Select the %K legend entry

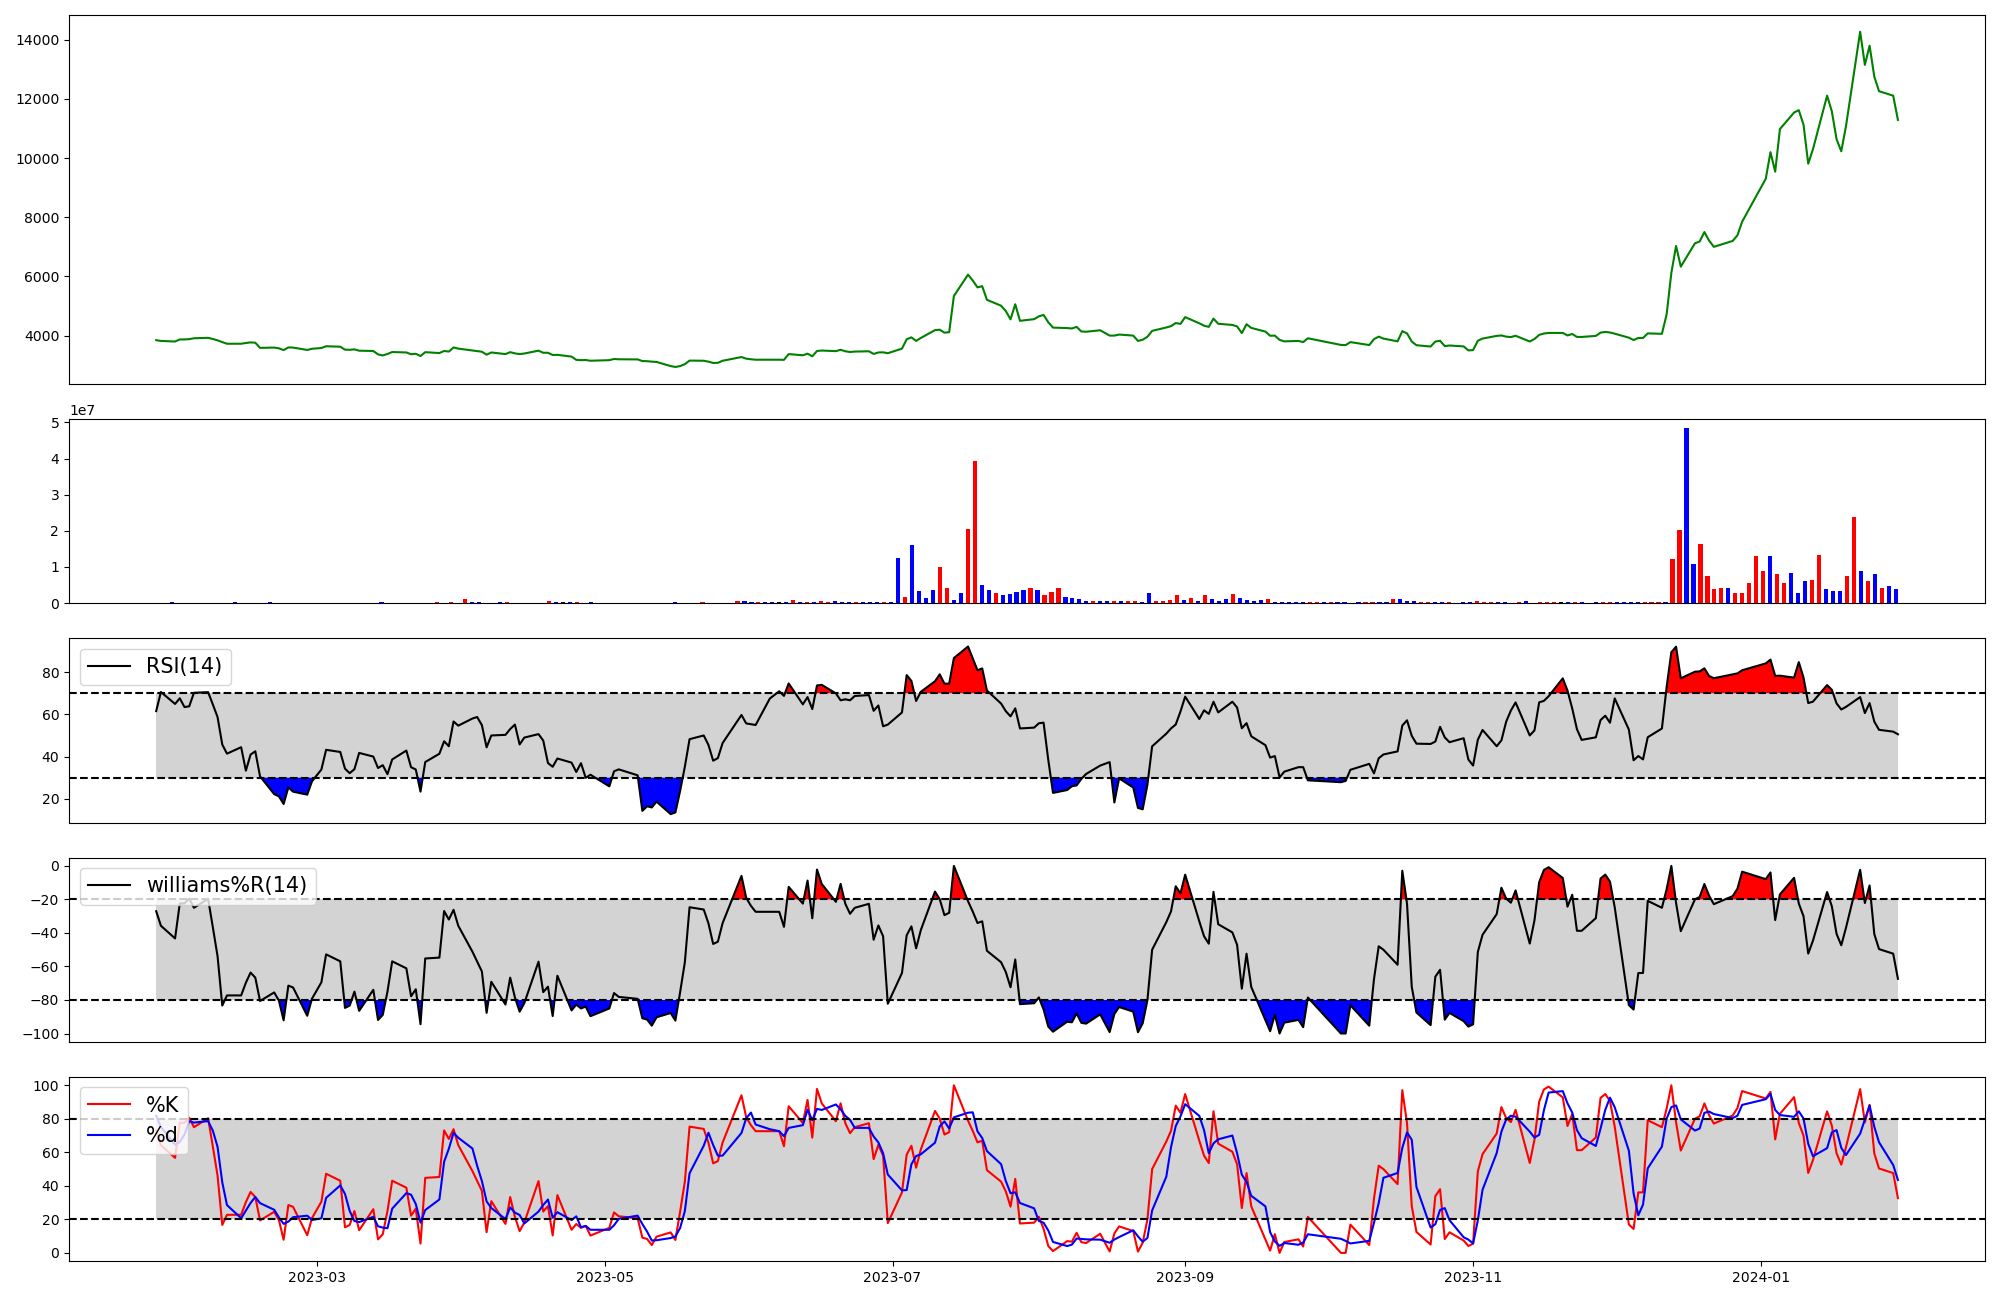coord(162,1104)
